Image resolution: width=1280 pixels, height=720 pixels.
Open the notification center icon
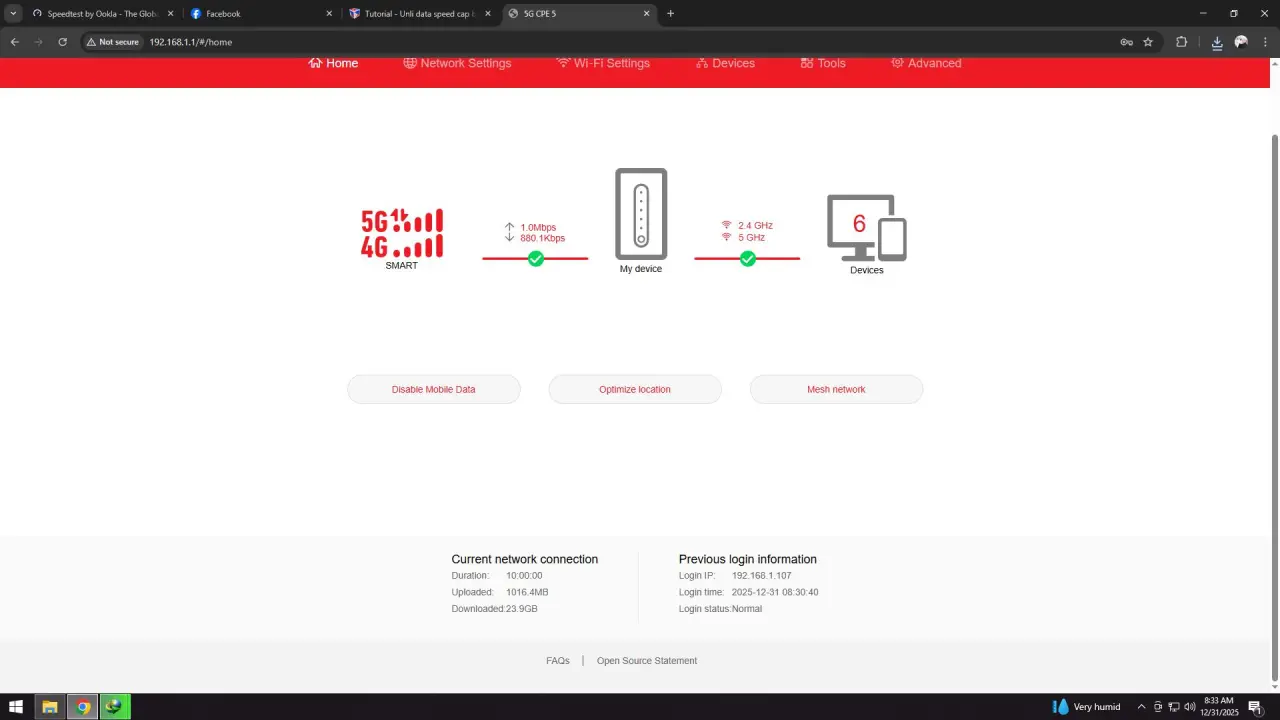click(1255, 707)
